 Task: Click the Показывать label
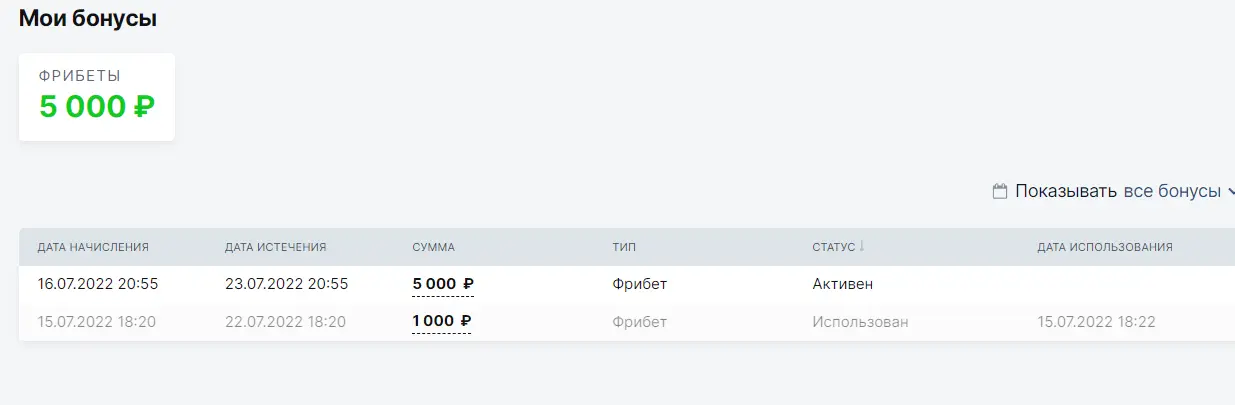(x=1066, y=191)
